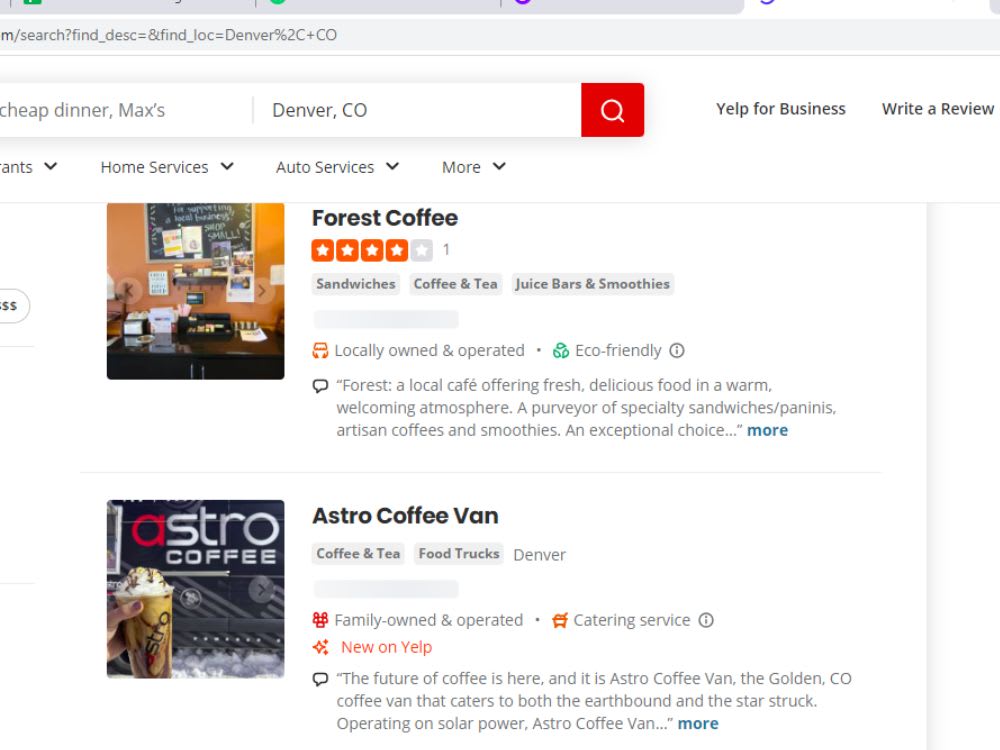The image size is (1000, 750).
Task: Read more of Astro Coffee Van review
Action: pyautogui.click(x=698, y=724)
